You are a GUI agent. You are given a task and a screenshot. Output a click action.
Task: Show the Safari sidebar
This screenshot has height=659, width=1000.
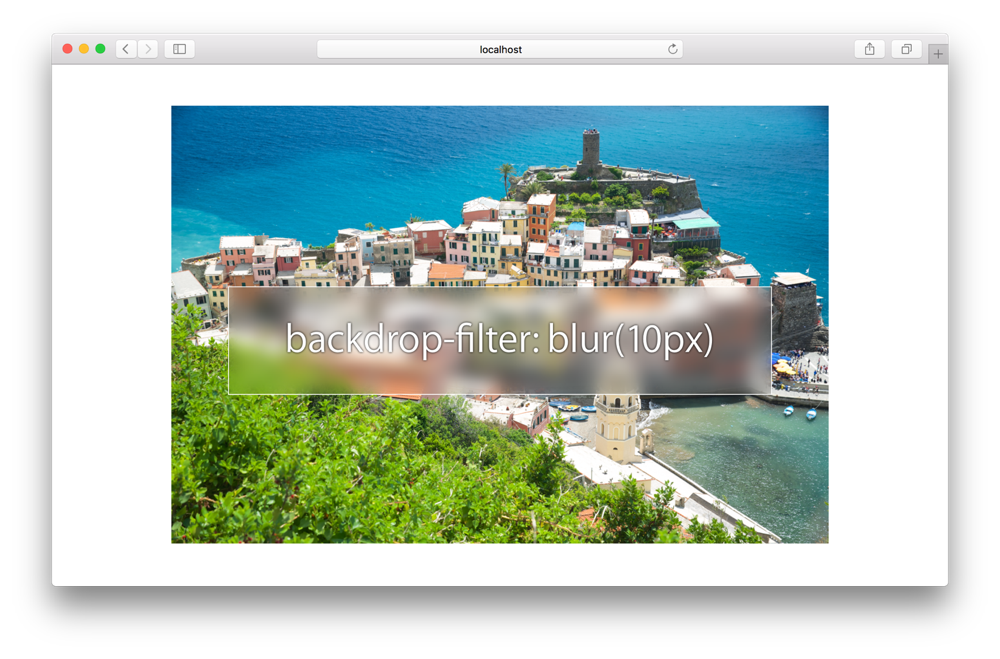point(180,49)
